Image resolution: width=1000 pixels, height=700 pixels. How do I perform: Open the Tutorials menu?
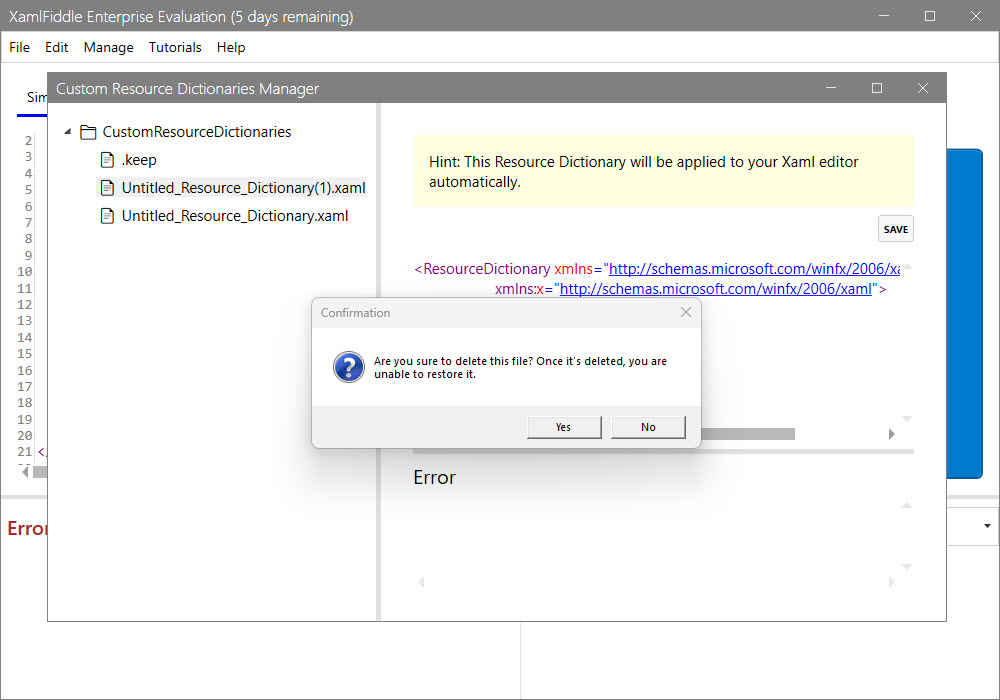(175, 47)
